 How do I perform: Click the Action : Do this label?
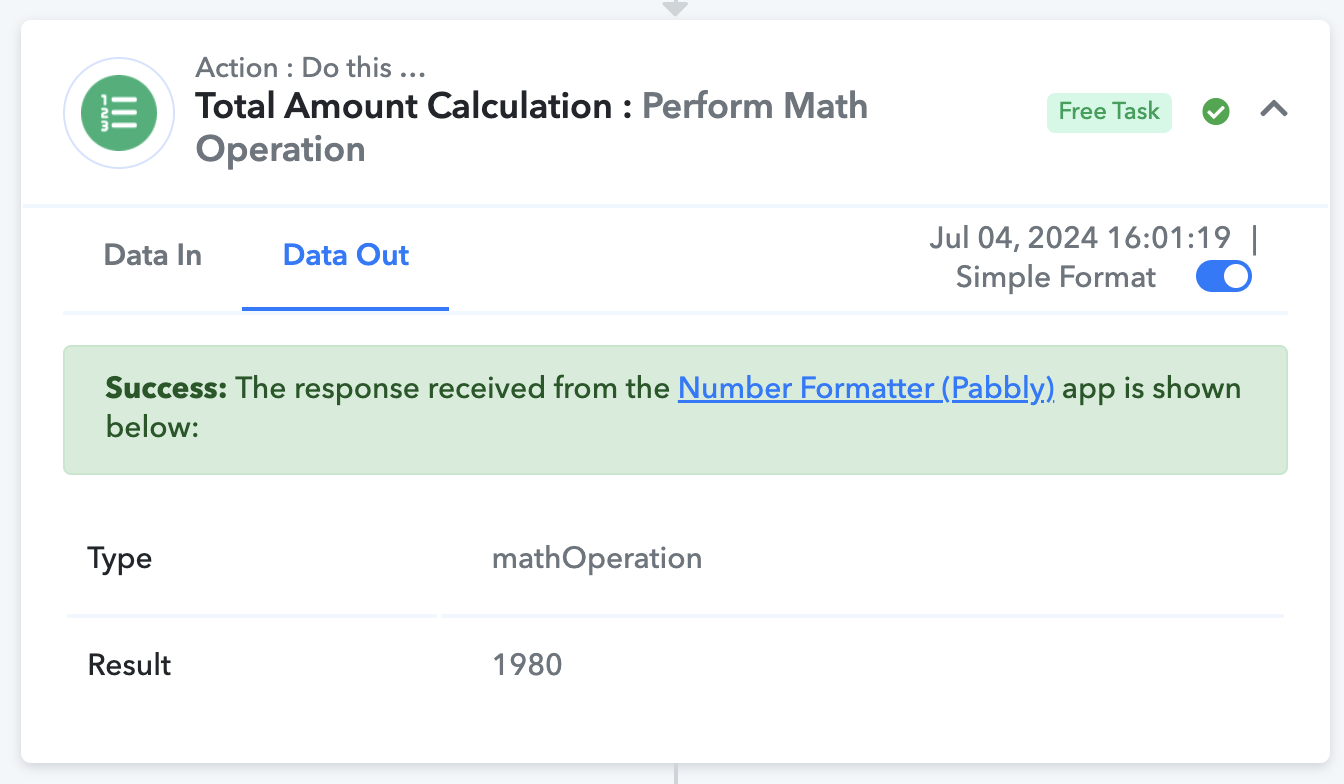[311, 68]
